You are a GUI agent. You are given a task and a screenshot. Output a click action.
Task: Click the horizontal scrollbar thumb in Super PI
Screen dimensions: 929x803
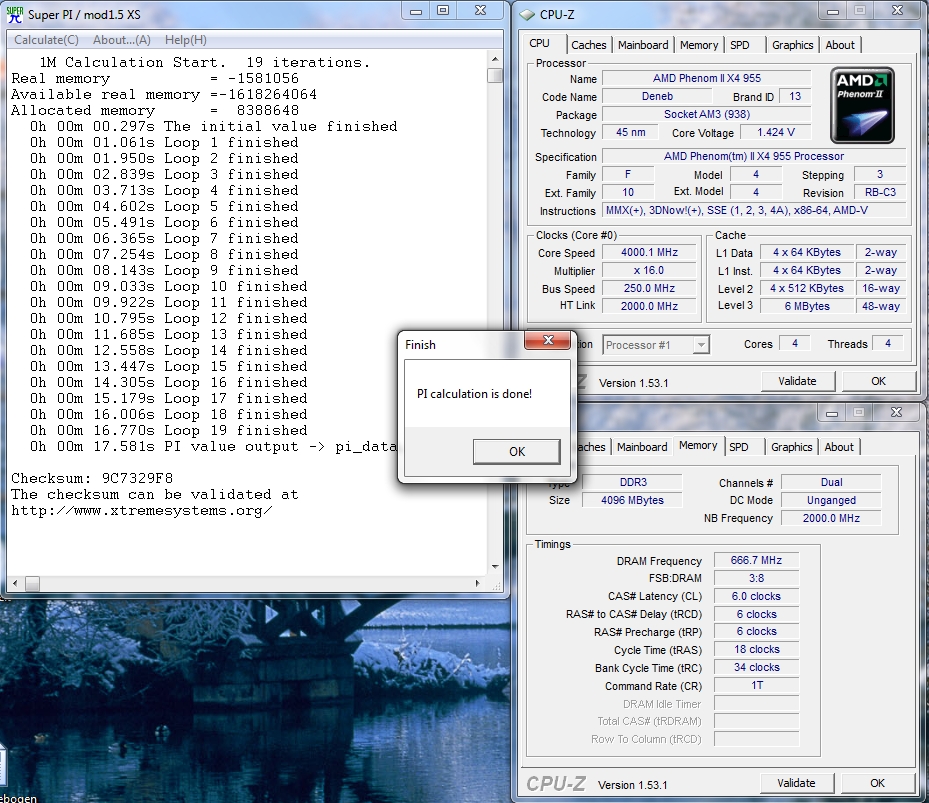pos(32,584)
